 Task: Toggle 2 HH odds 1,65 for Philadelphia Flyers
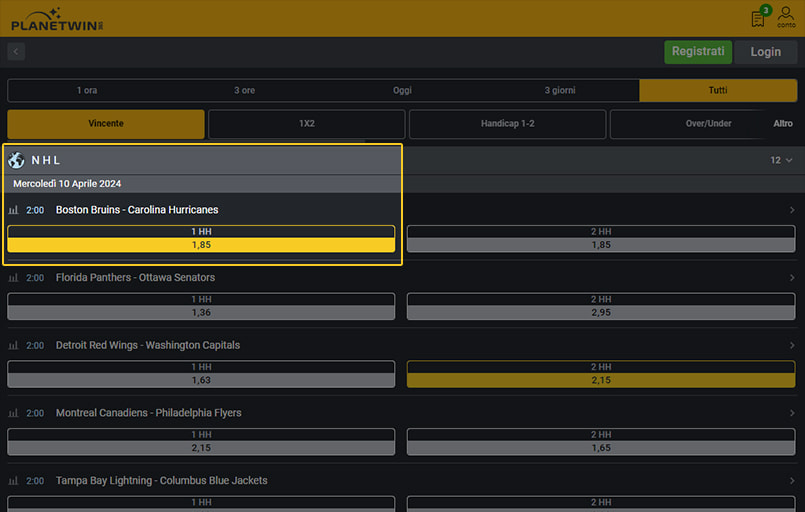tap(601, 442)
